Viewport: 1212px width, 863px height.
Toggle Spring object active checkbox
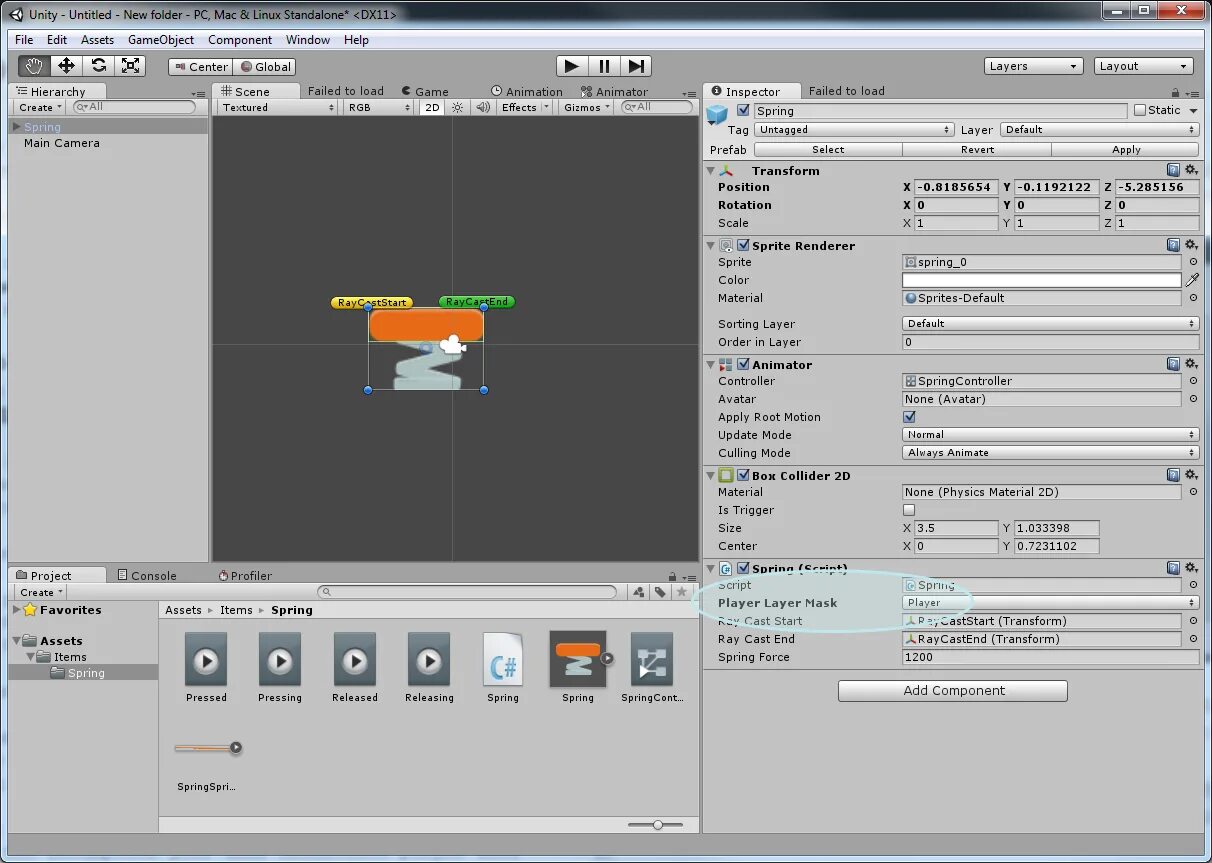point(743,111)
